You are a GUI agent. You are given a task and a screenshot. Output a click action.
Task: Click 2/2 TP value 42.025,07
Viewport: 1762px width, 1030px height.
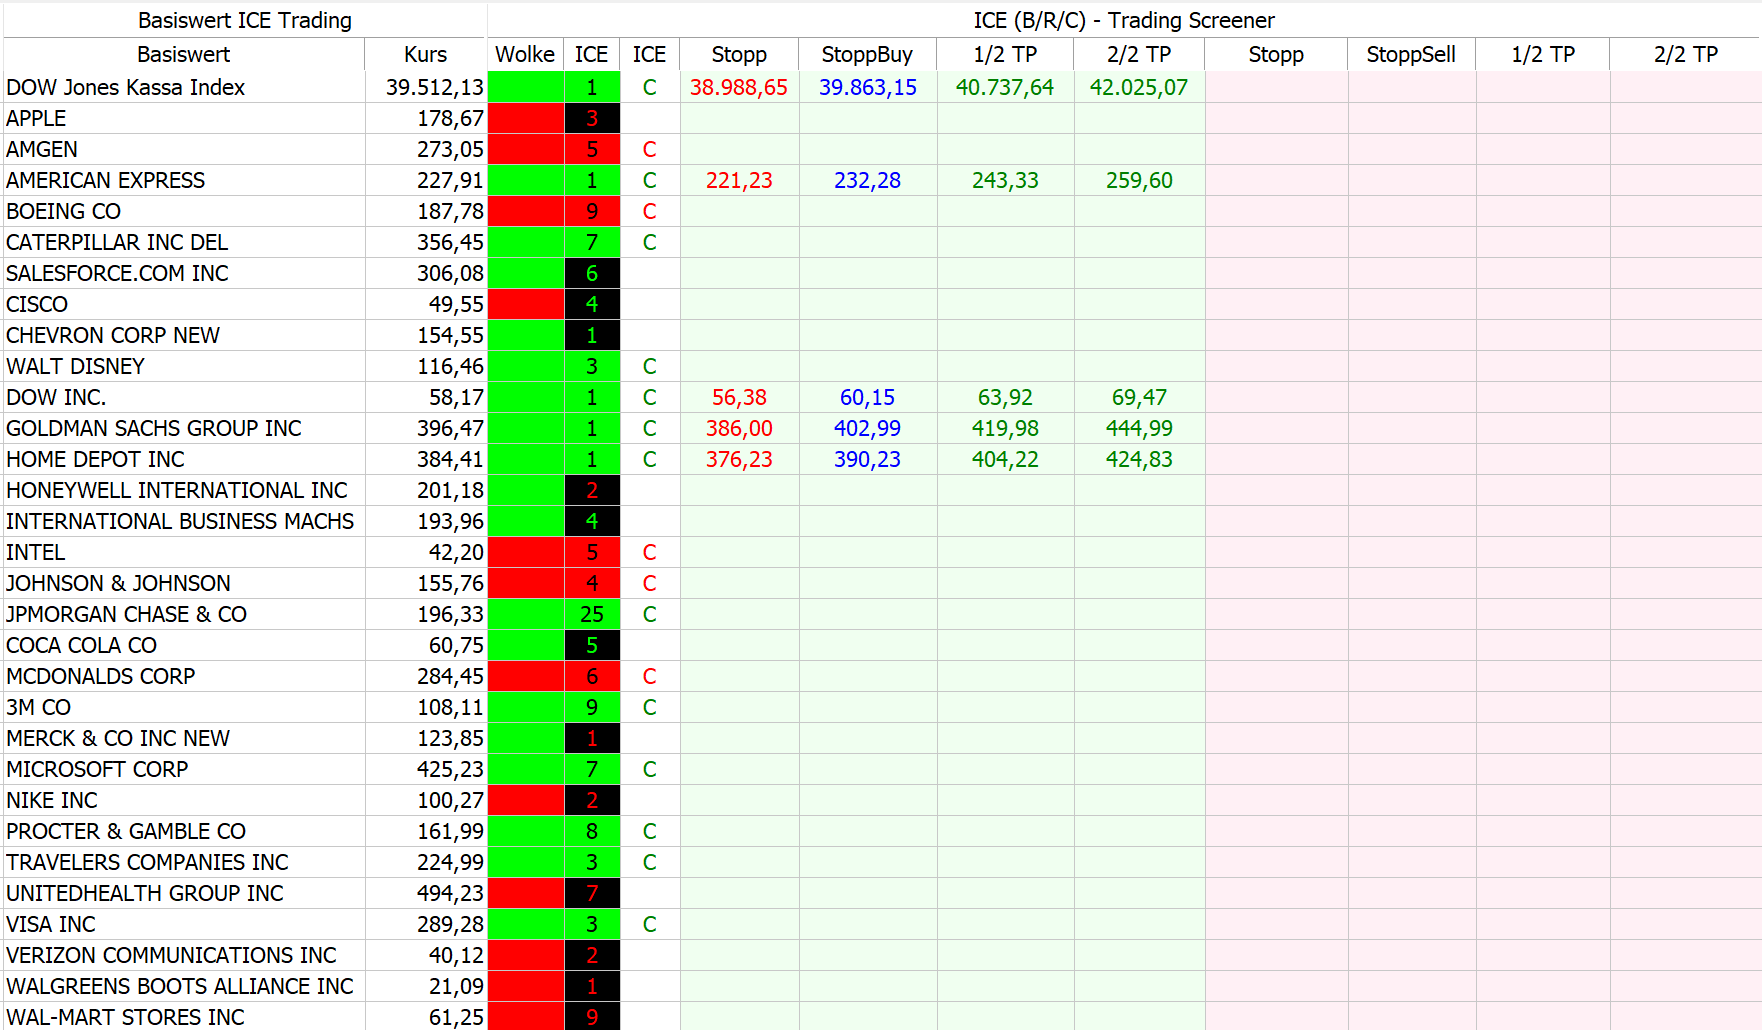pyautogui.click(x=1139, y=87)
